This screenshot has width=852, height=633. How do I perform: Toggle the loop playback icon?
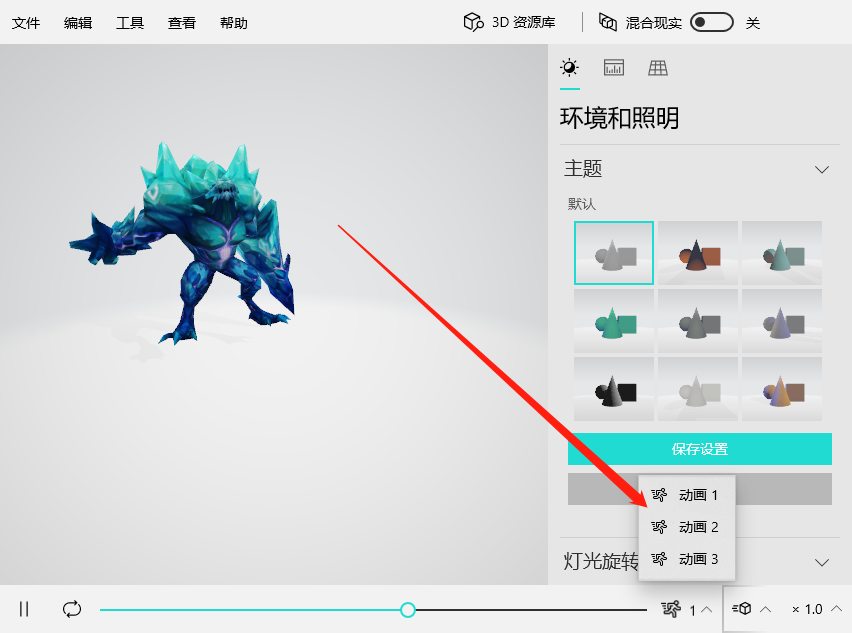click(x=72, y=609)
